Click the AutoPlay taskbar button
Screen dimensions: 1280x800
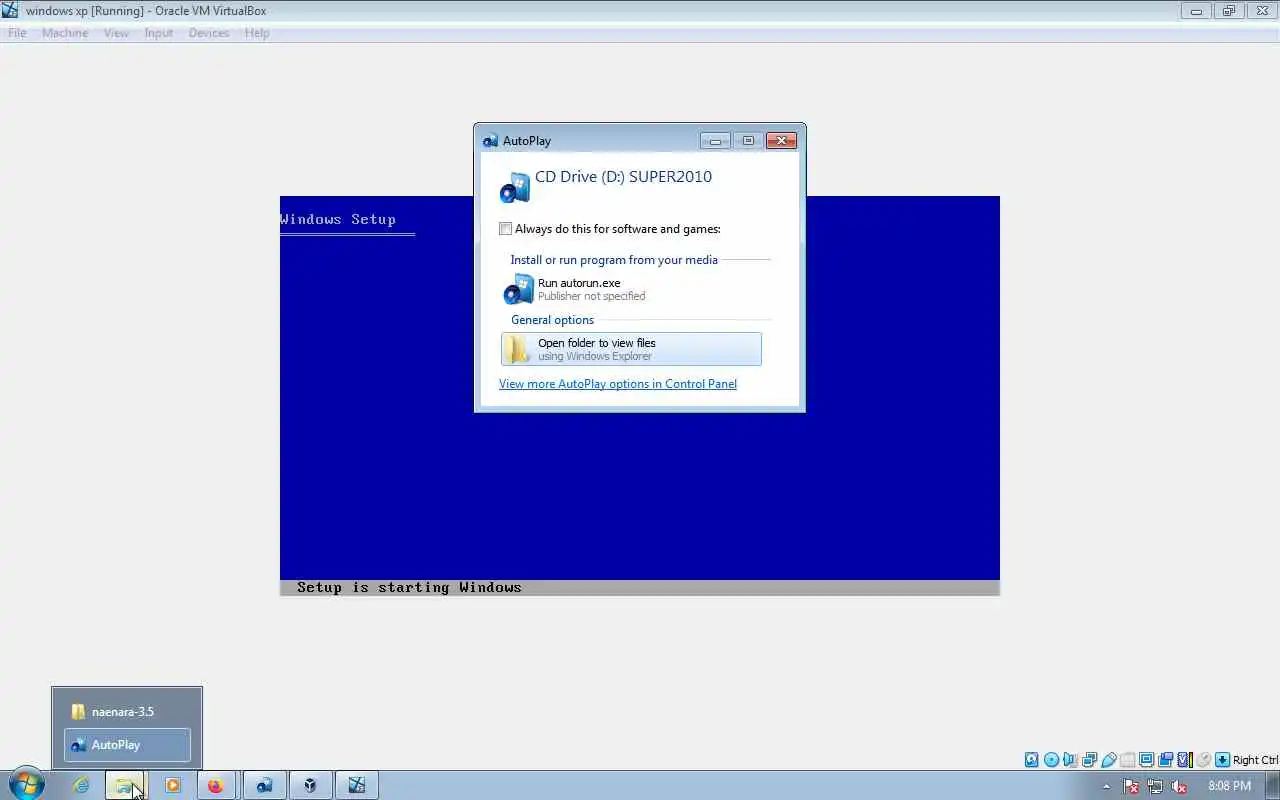tap(264, 786)
